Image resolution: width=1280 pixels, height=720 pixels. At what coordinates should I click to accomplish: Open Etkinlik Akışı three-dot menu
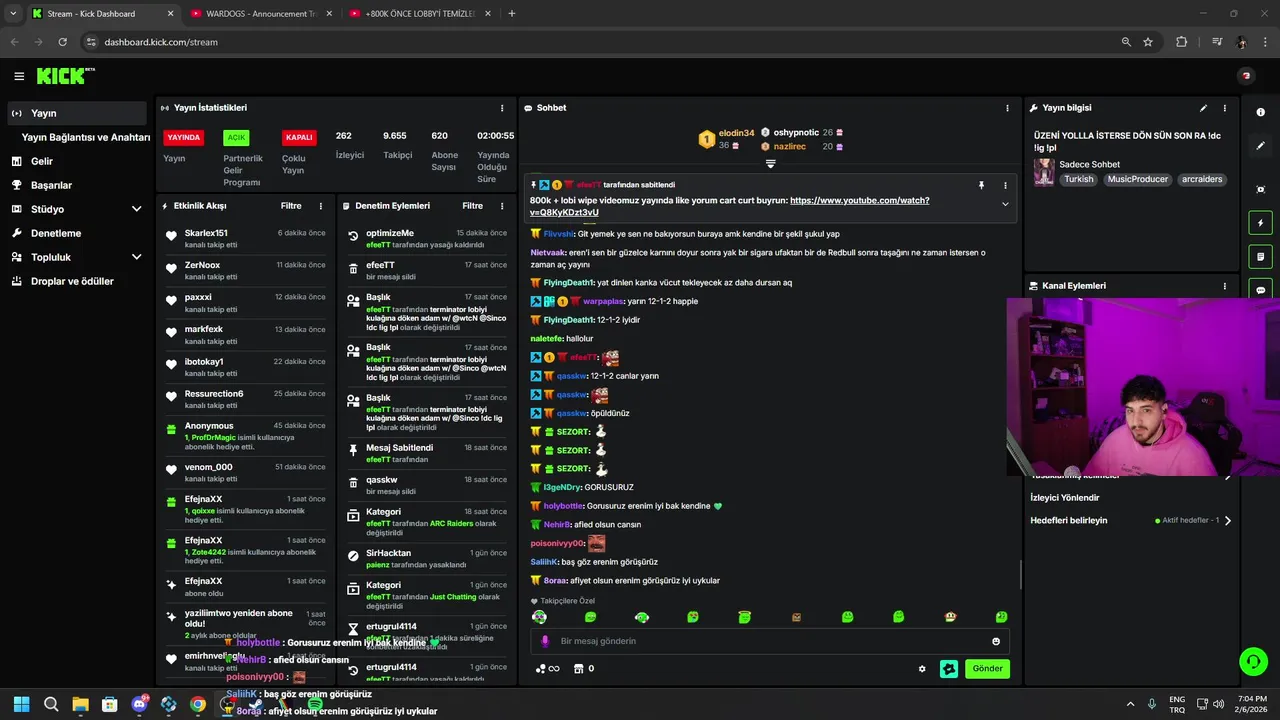tap(321, 206)
